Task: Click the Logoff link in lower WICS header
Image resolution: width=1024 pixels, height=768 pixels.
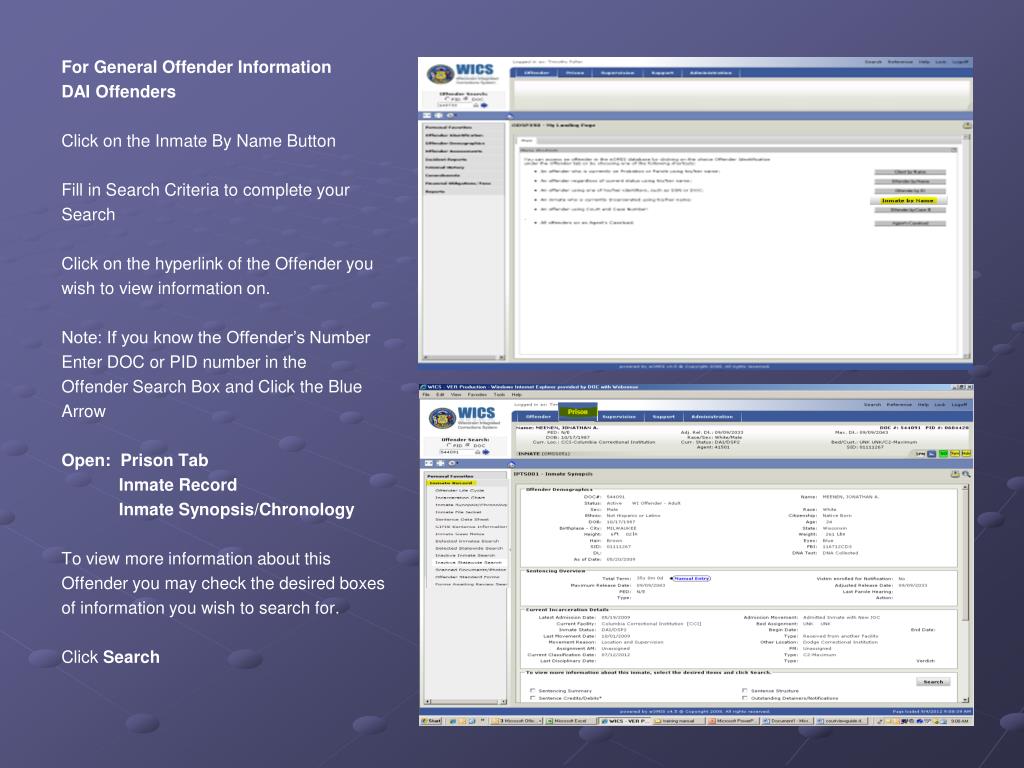Action: [959, 405]
